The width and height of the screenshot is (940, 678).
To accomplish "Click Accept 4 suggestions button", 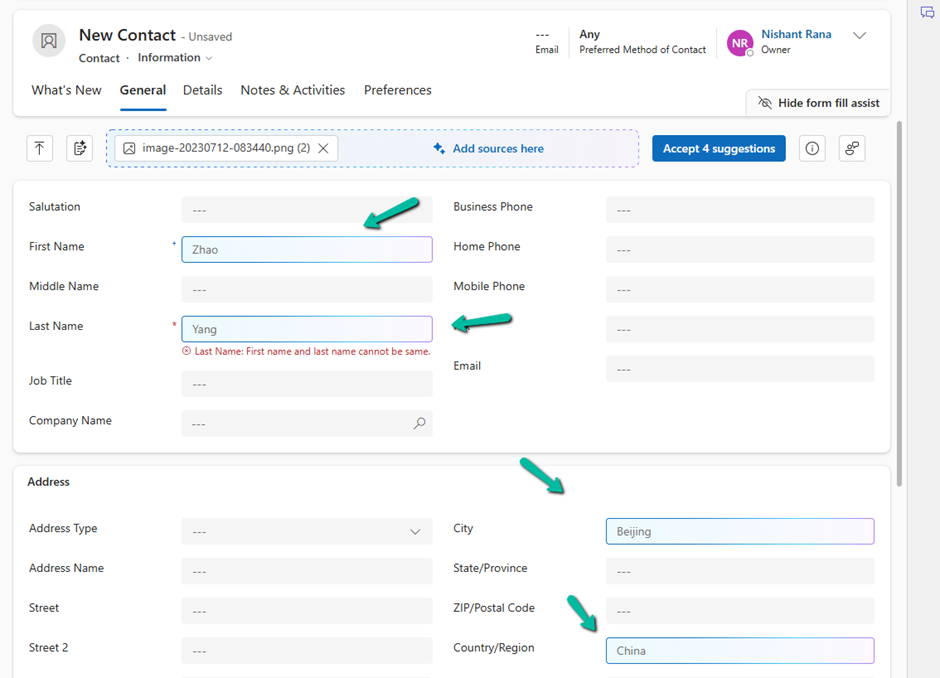I will [719, 149].
